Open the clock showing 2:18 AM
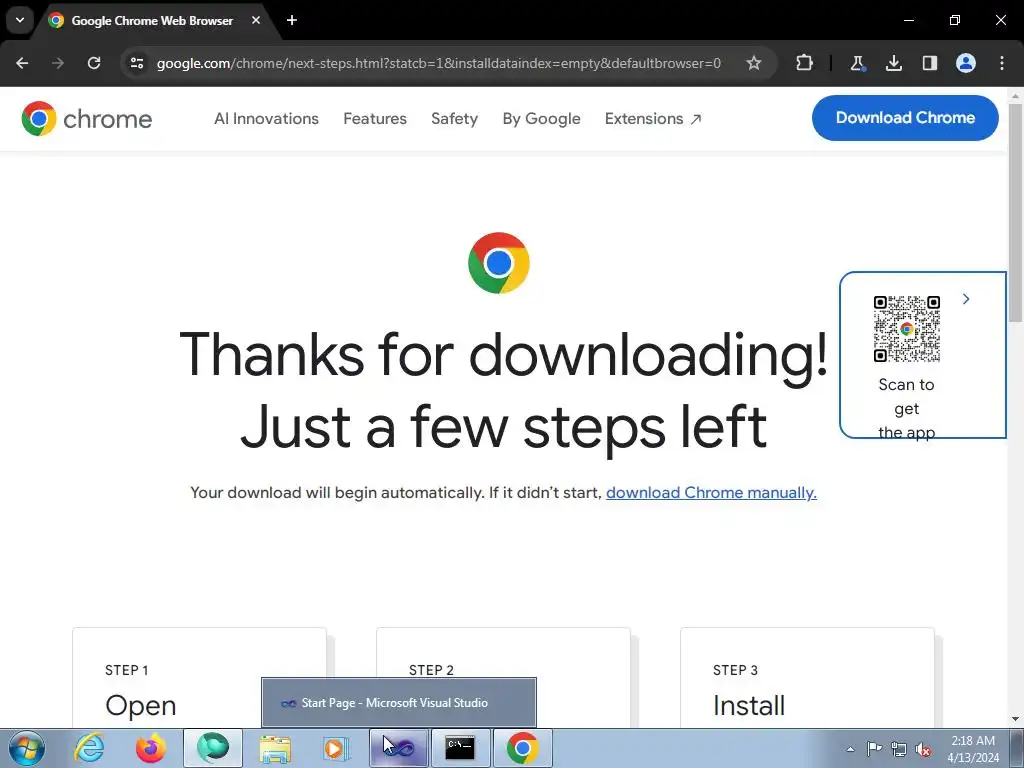This screenshot has width=1024, height=768. click(x=973, y=749)
